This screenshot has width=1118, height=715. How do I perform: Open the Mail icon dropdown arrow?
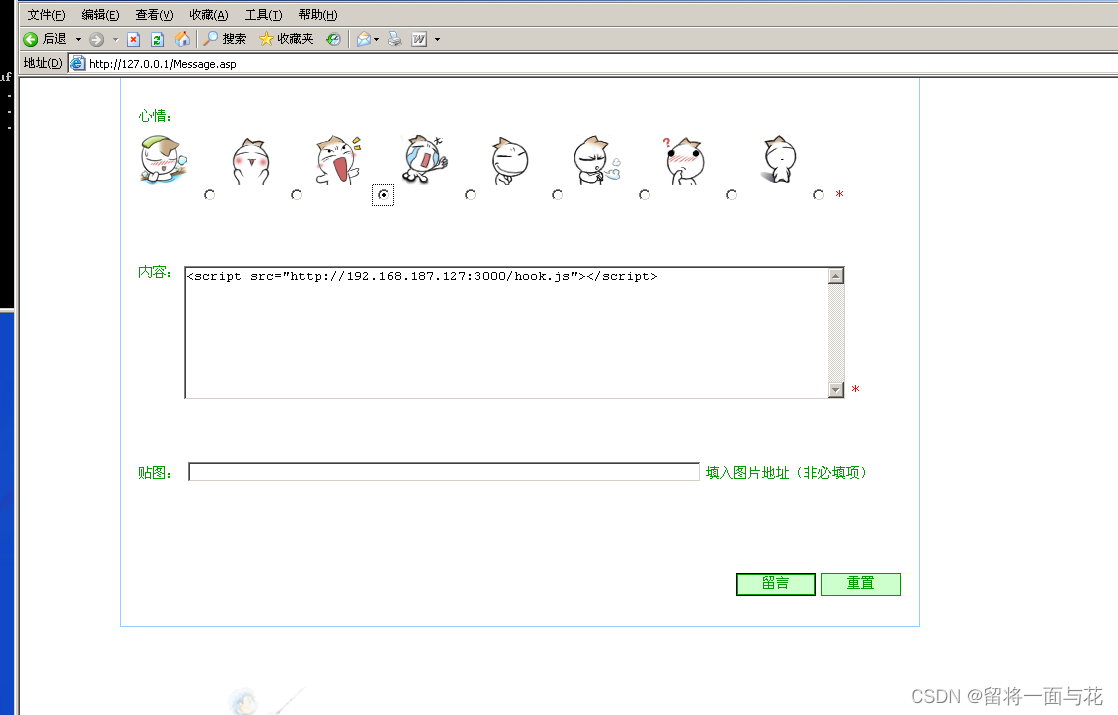[377, 39]
